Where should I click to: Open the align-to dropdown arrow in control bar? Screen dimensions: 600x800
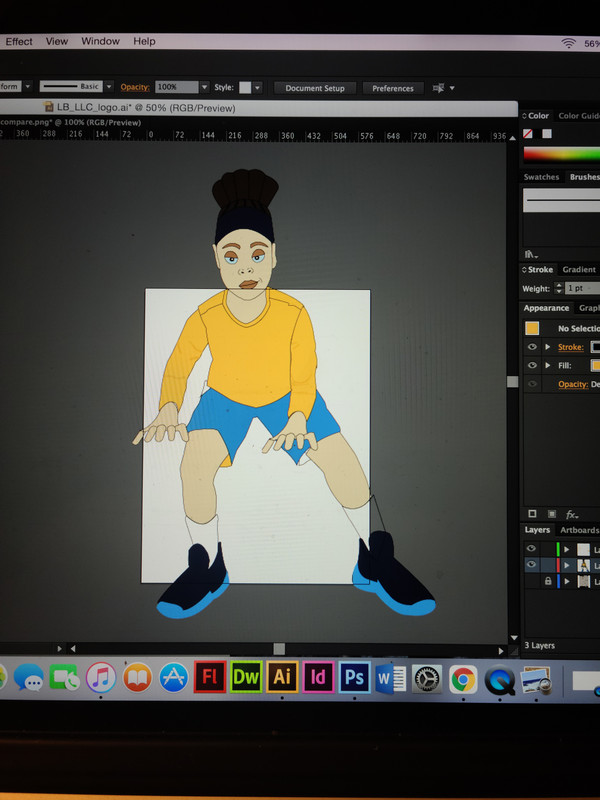tap(452, 88)
